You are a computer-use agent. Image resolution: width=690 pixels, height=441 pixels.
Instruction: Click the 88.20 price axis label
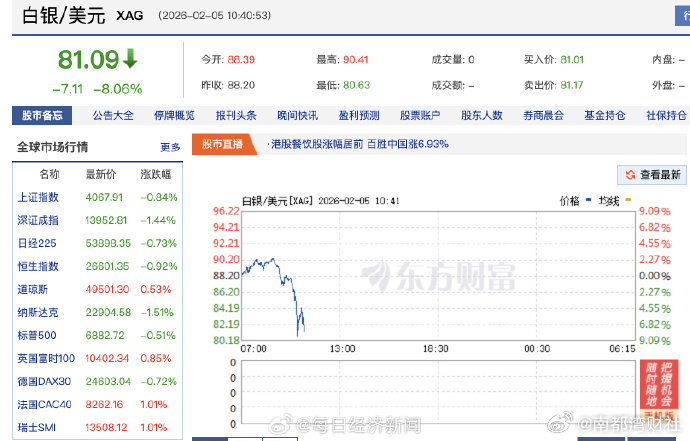pyautogui.click(x=226, y=276)
